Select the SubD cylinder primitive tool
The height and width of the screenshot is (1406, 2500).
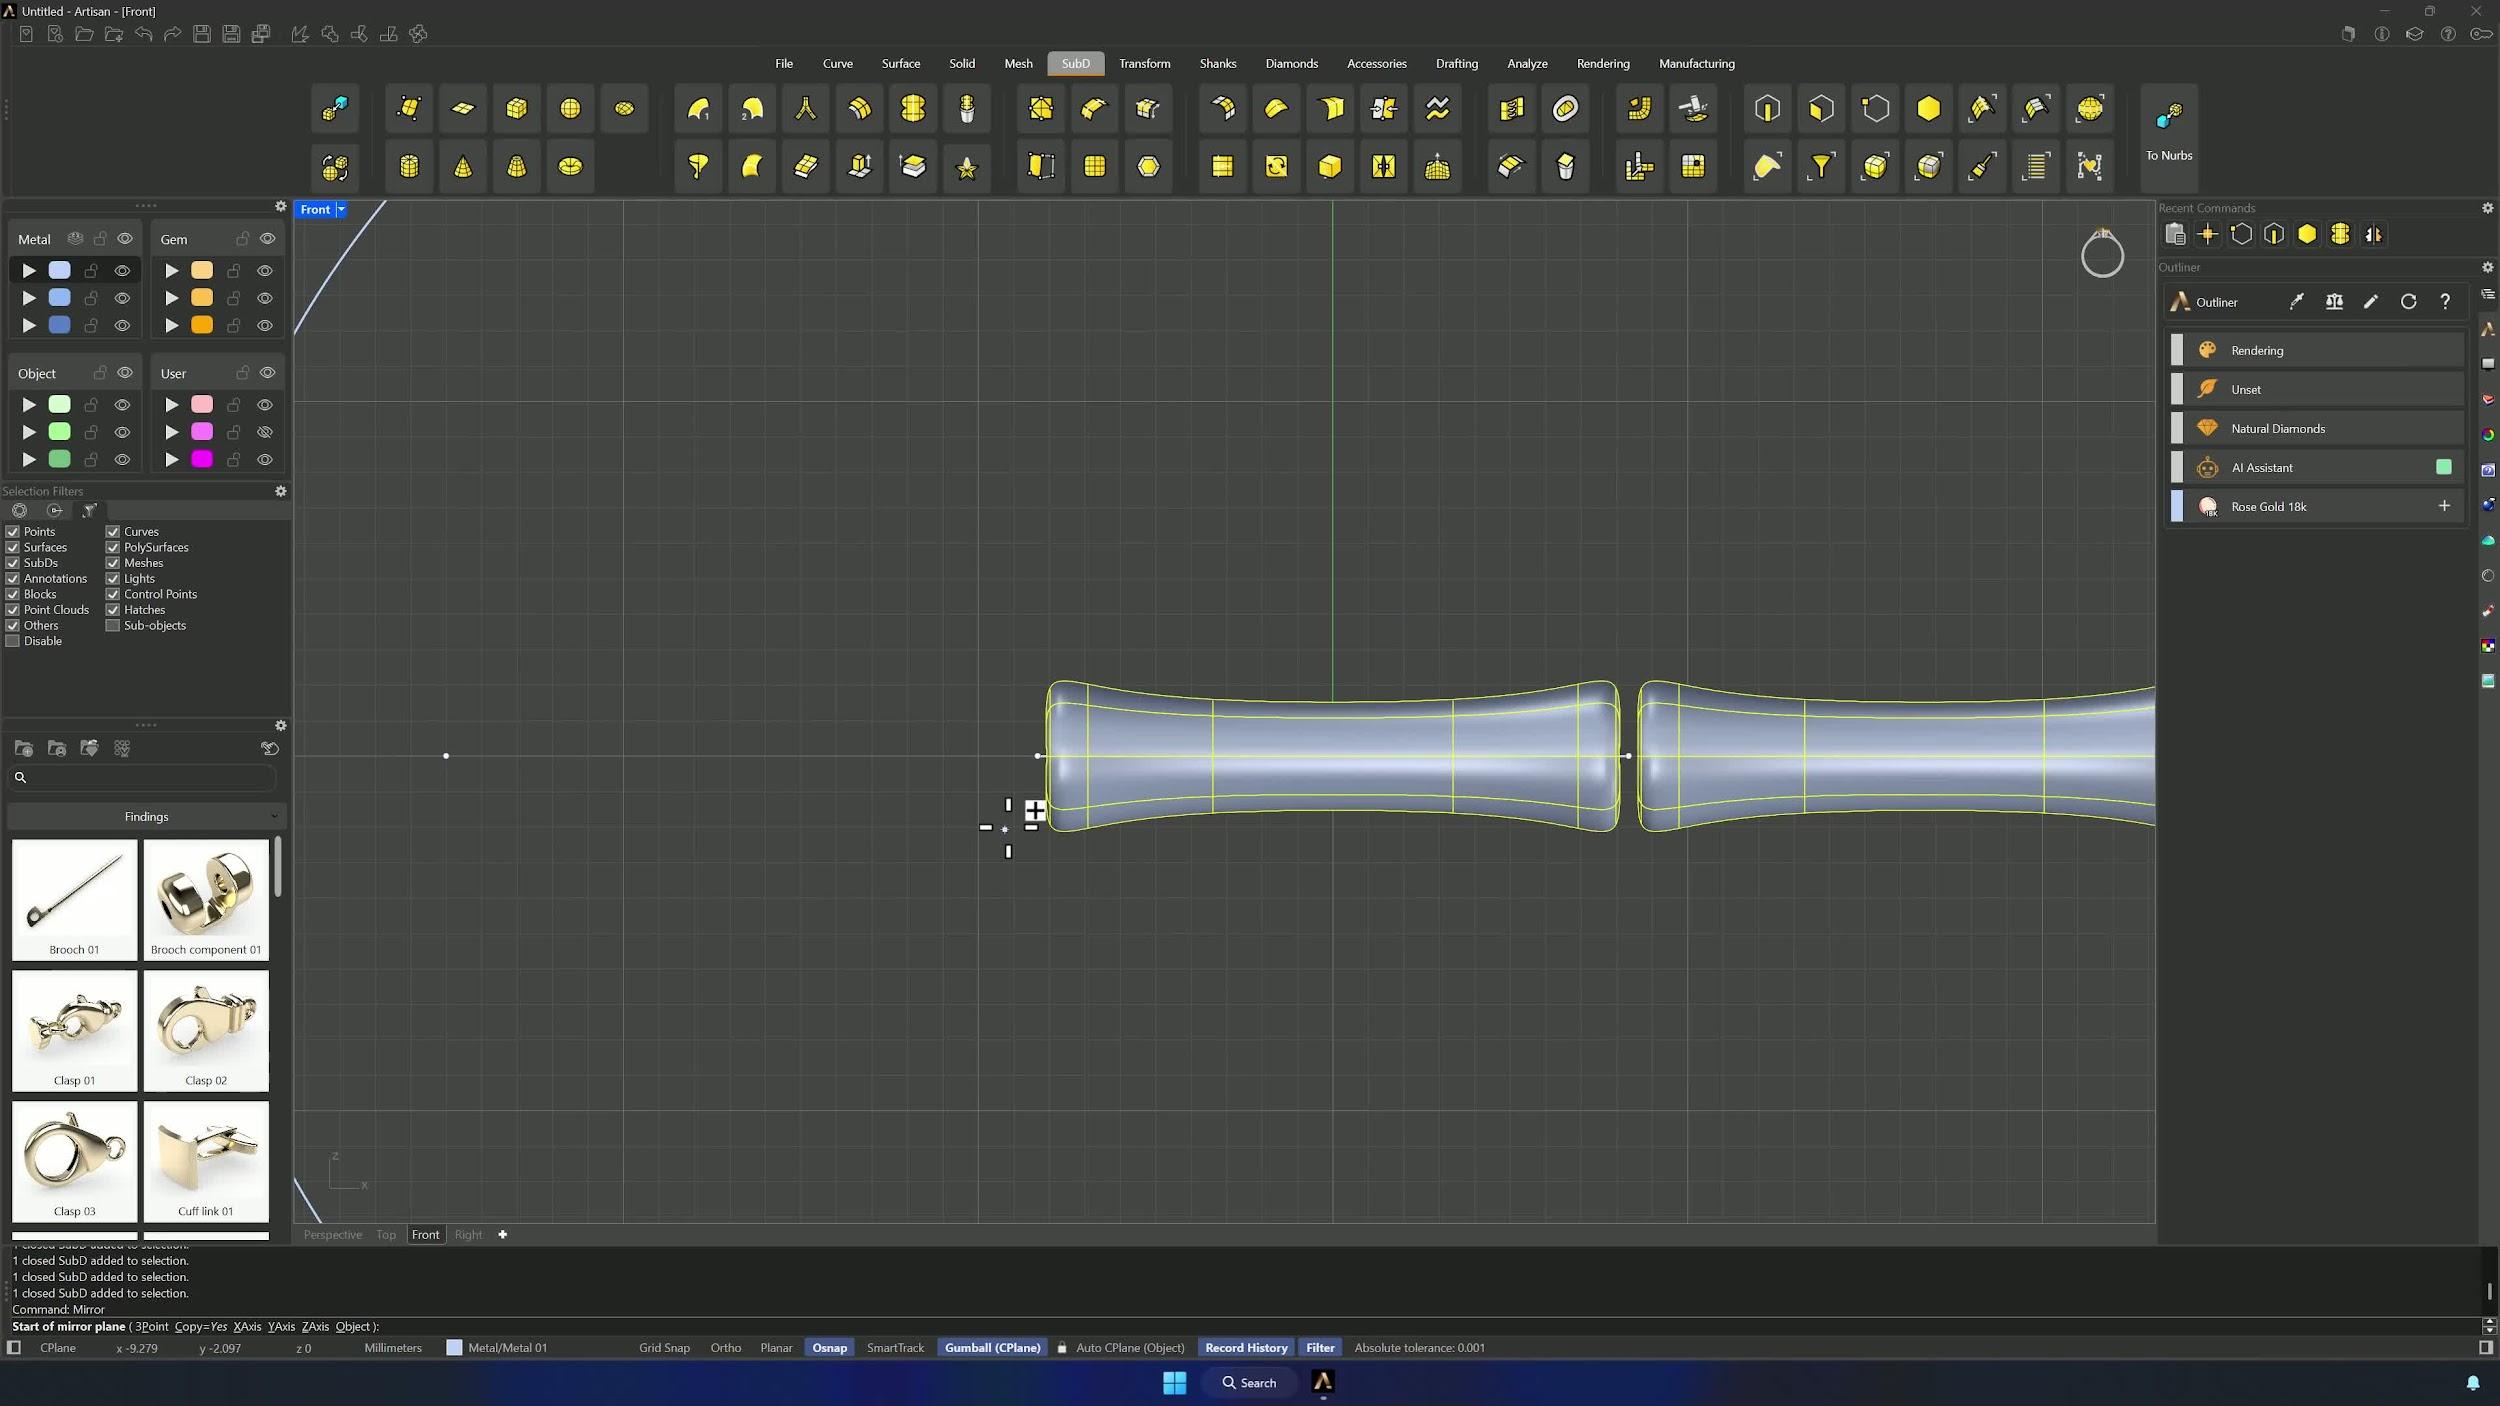(409, 166)
